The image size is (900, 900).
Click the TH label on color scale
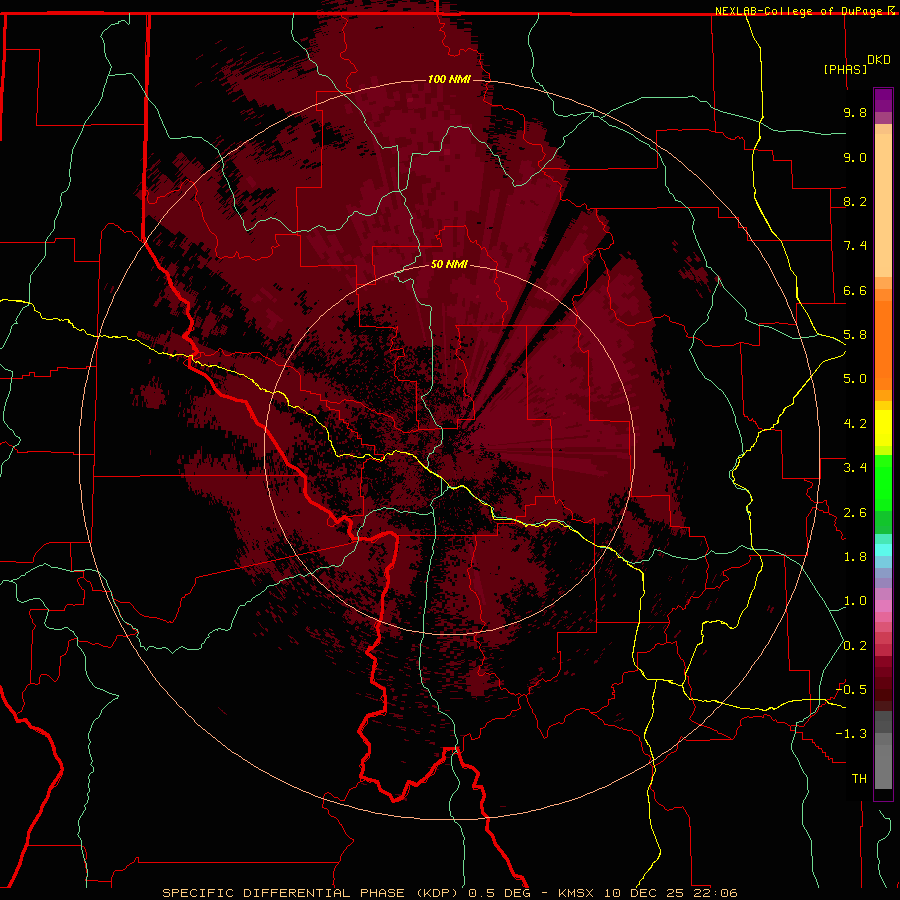coord(859,778)
